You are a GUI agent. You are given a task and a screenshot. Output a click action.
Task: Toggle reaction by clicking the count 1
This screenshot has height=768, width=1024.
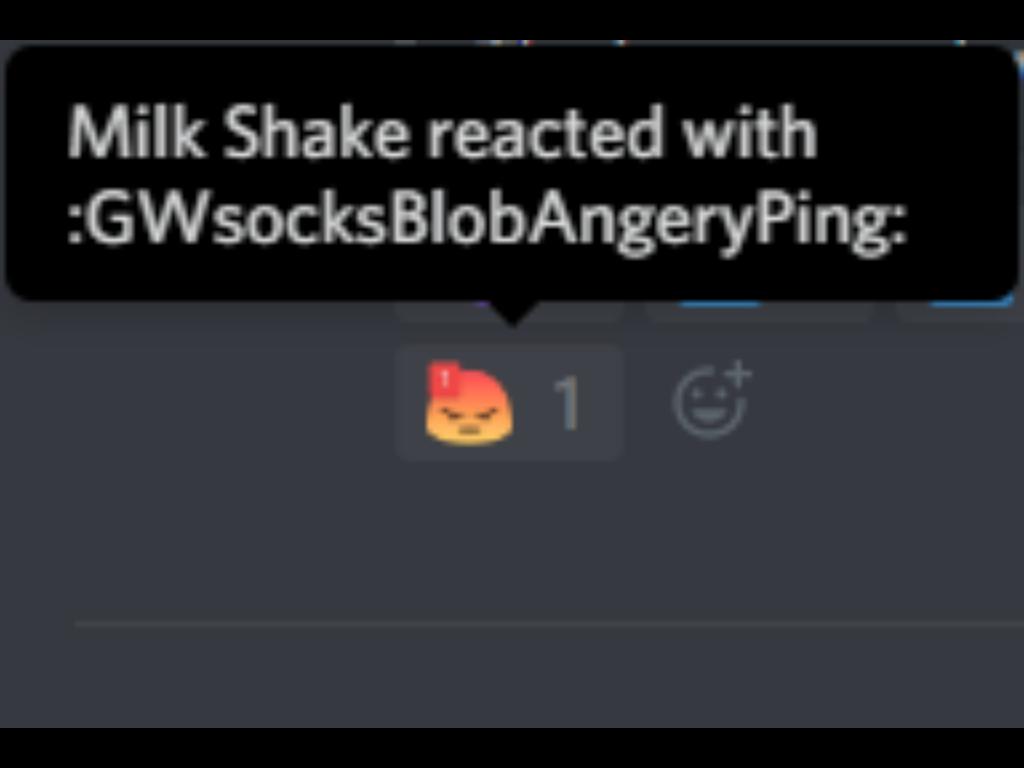point(567,404)
